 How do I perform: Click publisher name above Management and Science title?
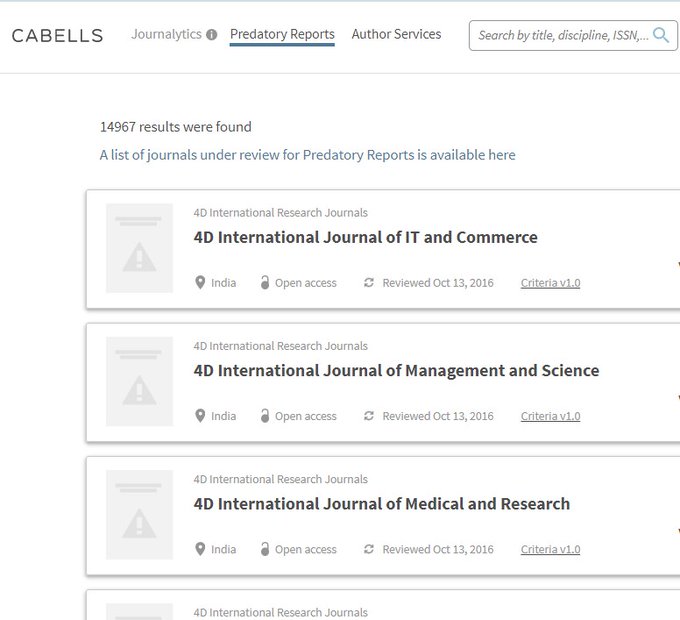click(x=281, y=346)
